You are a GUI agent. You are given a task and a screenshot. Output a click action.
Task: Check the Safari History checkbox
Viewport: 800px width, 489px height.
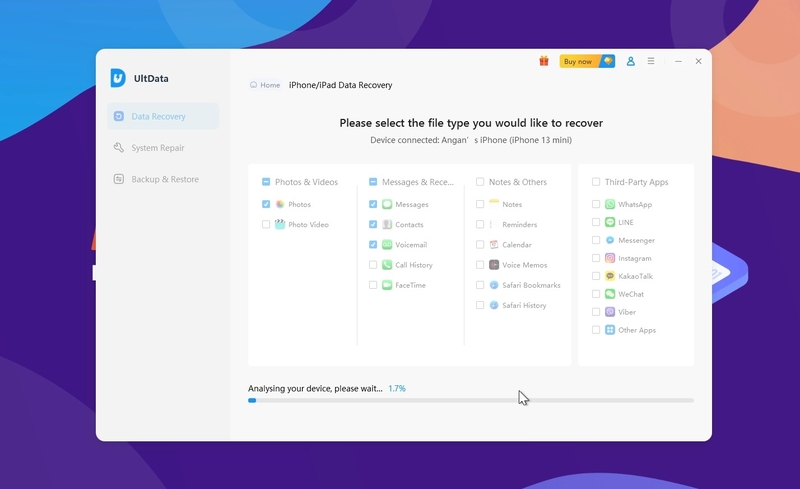tap(480, 305)
